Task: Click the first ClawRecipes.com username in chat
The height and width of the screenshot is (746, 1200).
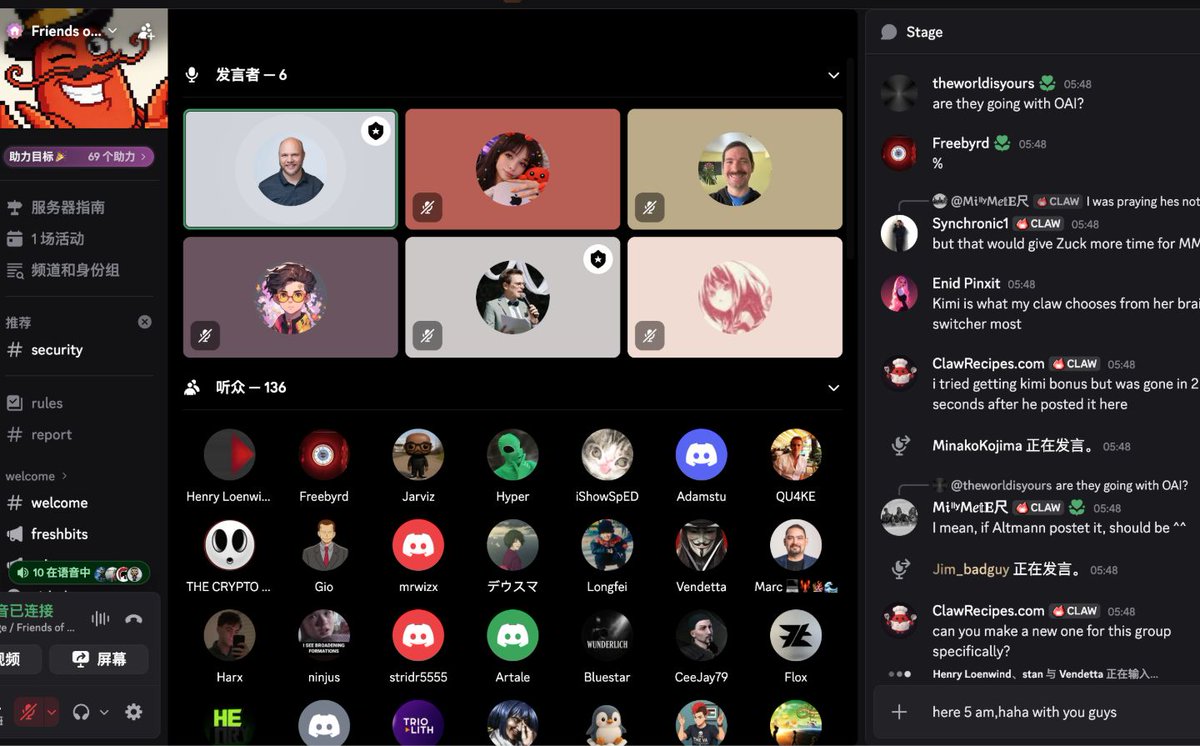Action: (x=988, y=364)
